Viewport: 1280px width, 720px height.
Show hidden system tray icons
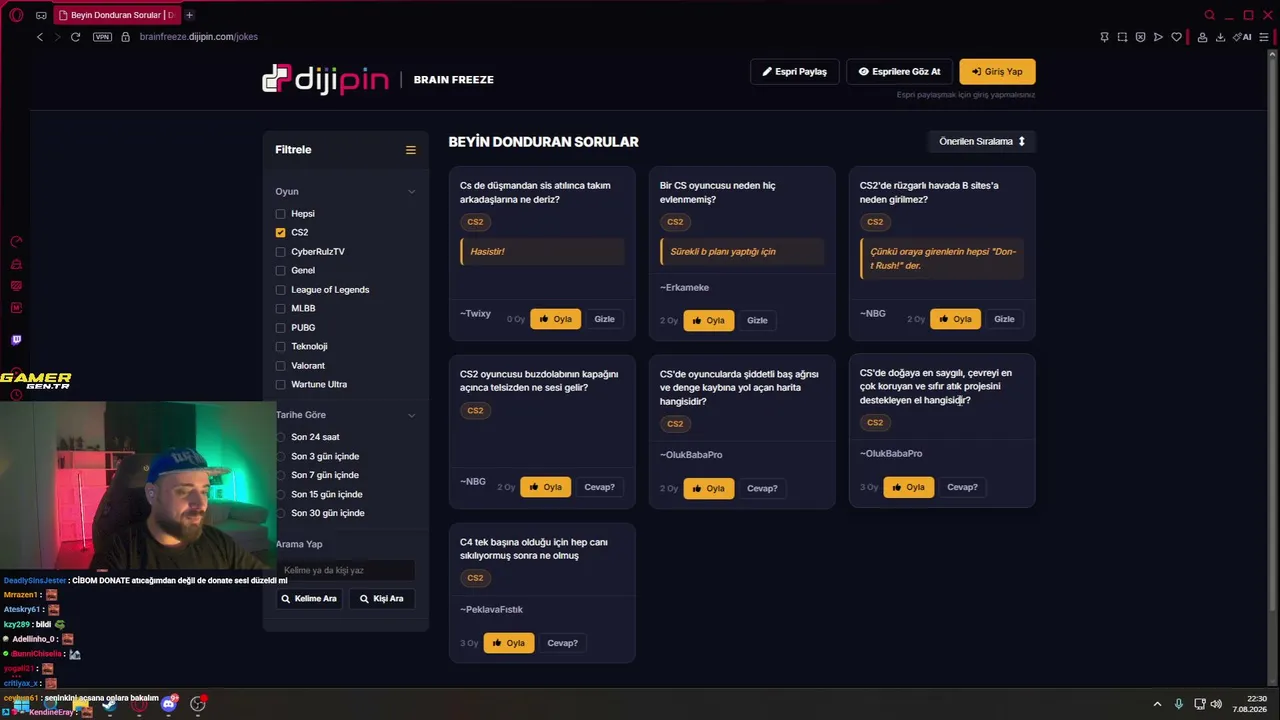[x=1157, y=704]
